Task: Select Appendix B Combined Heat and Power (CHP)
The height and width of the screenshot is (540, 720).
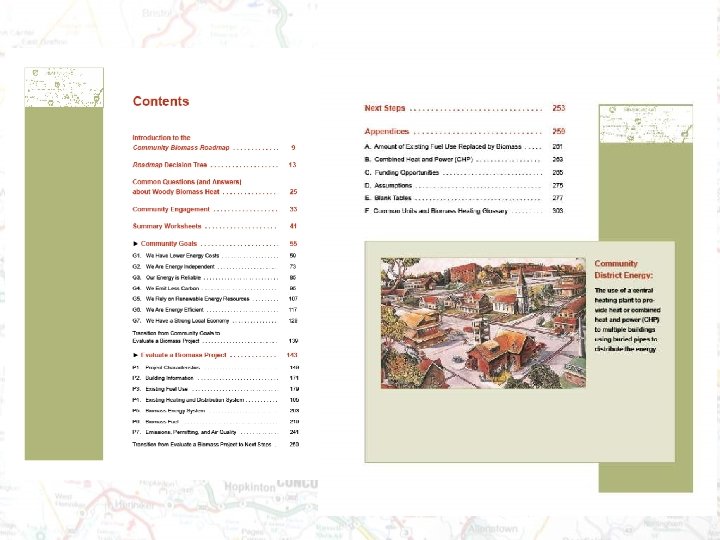Action: (x=464, y=160)
